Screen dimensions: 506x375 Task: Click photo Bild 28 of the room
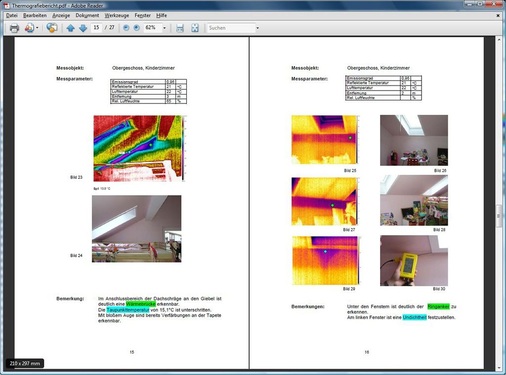pos(414,200)
